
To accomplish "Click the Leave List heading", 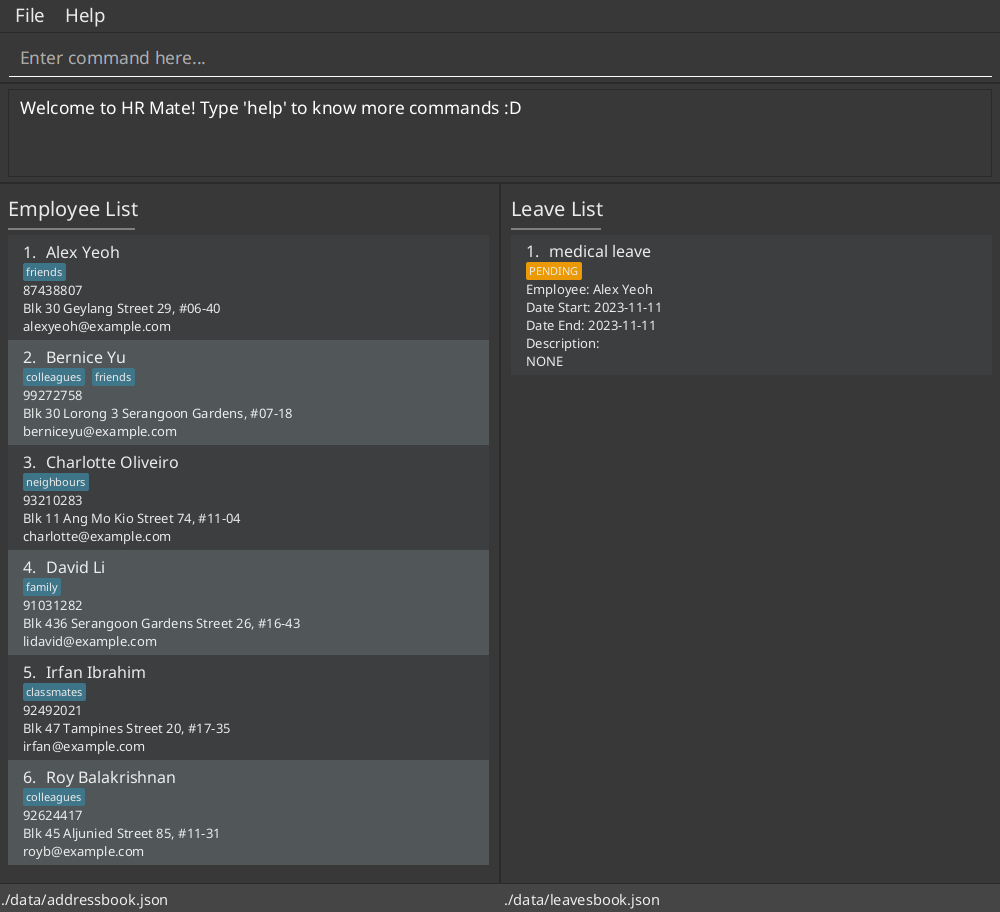I will 557,209.
